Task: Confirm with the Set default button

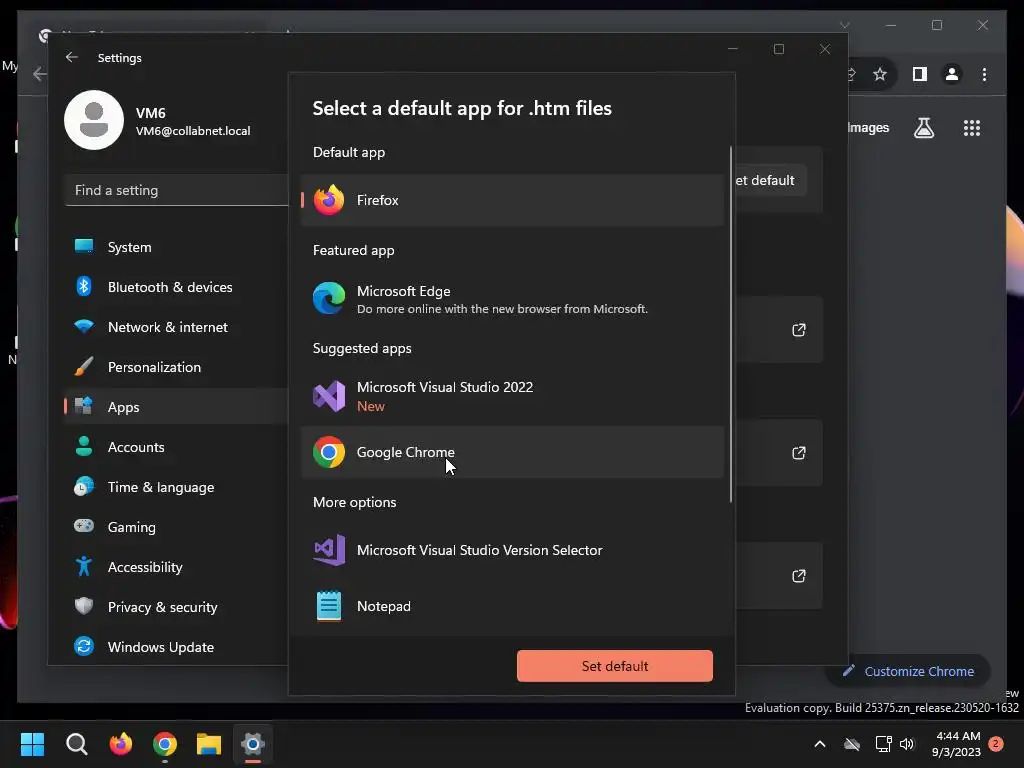Action: [x=615, y=665]
